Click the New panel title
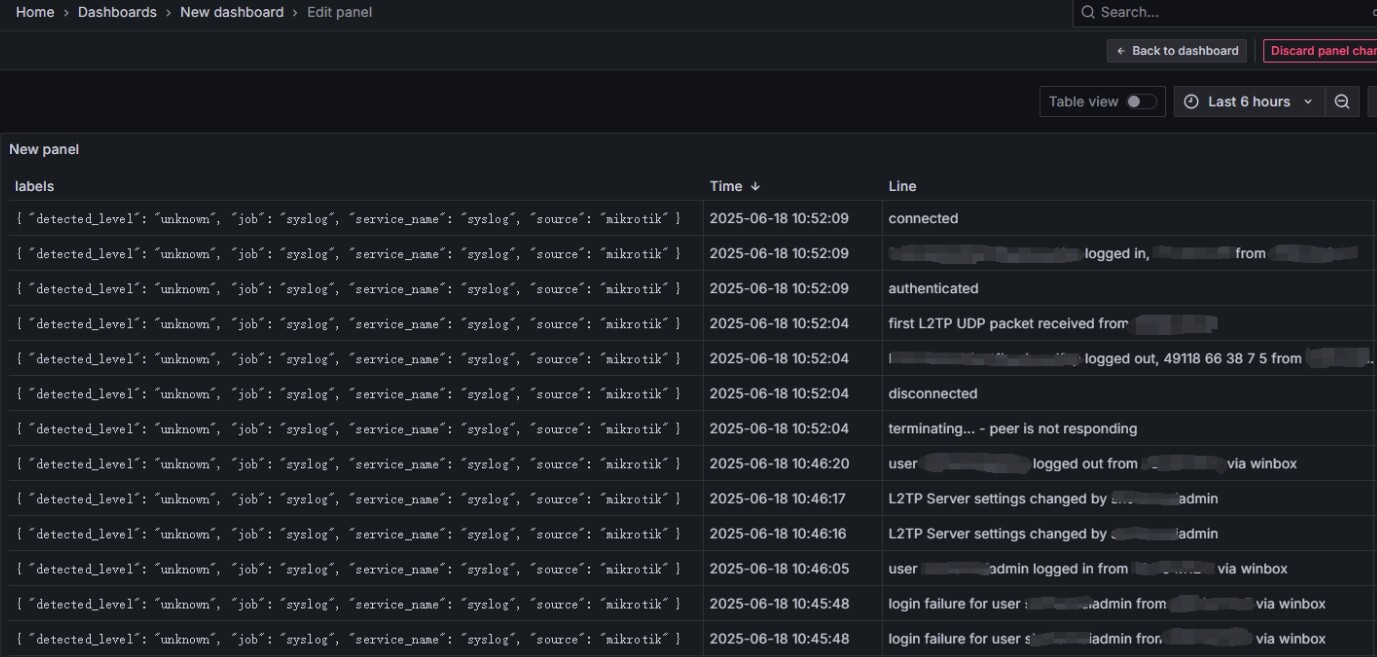Screen dimensions: 1377x657 point(44,149)
